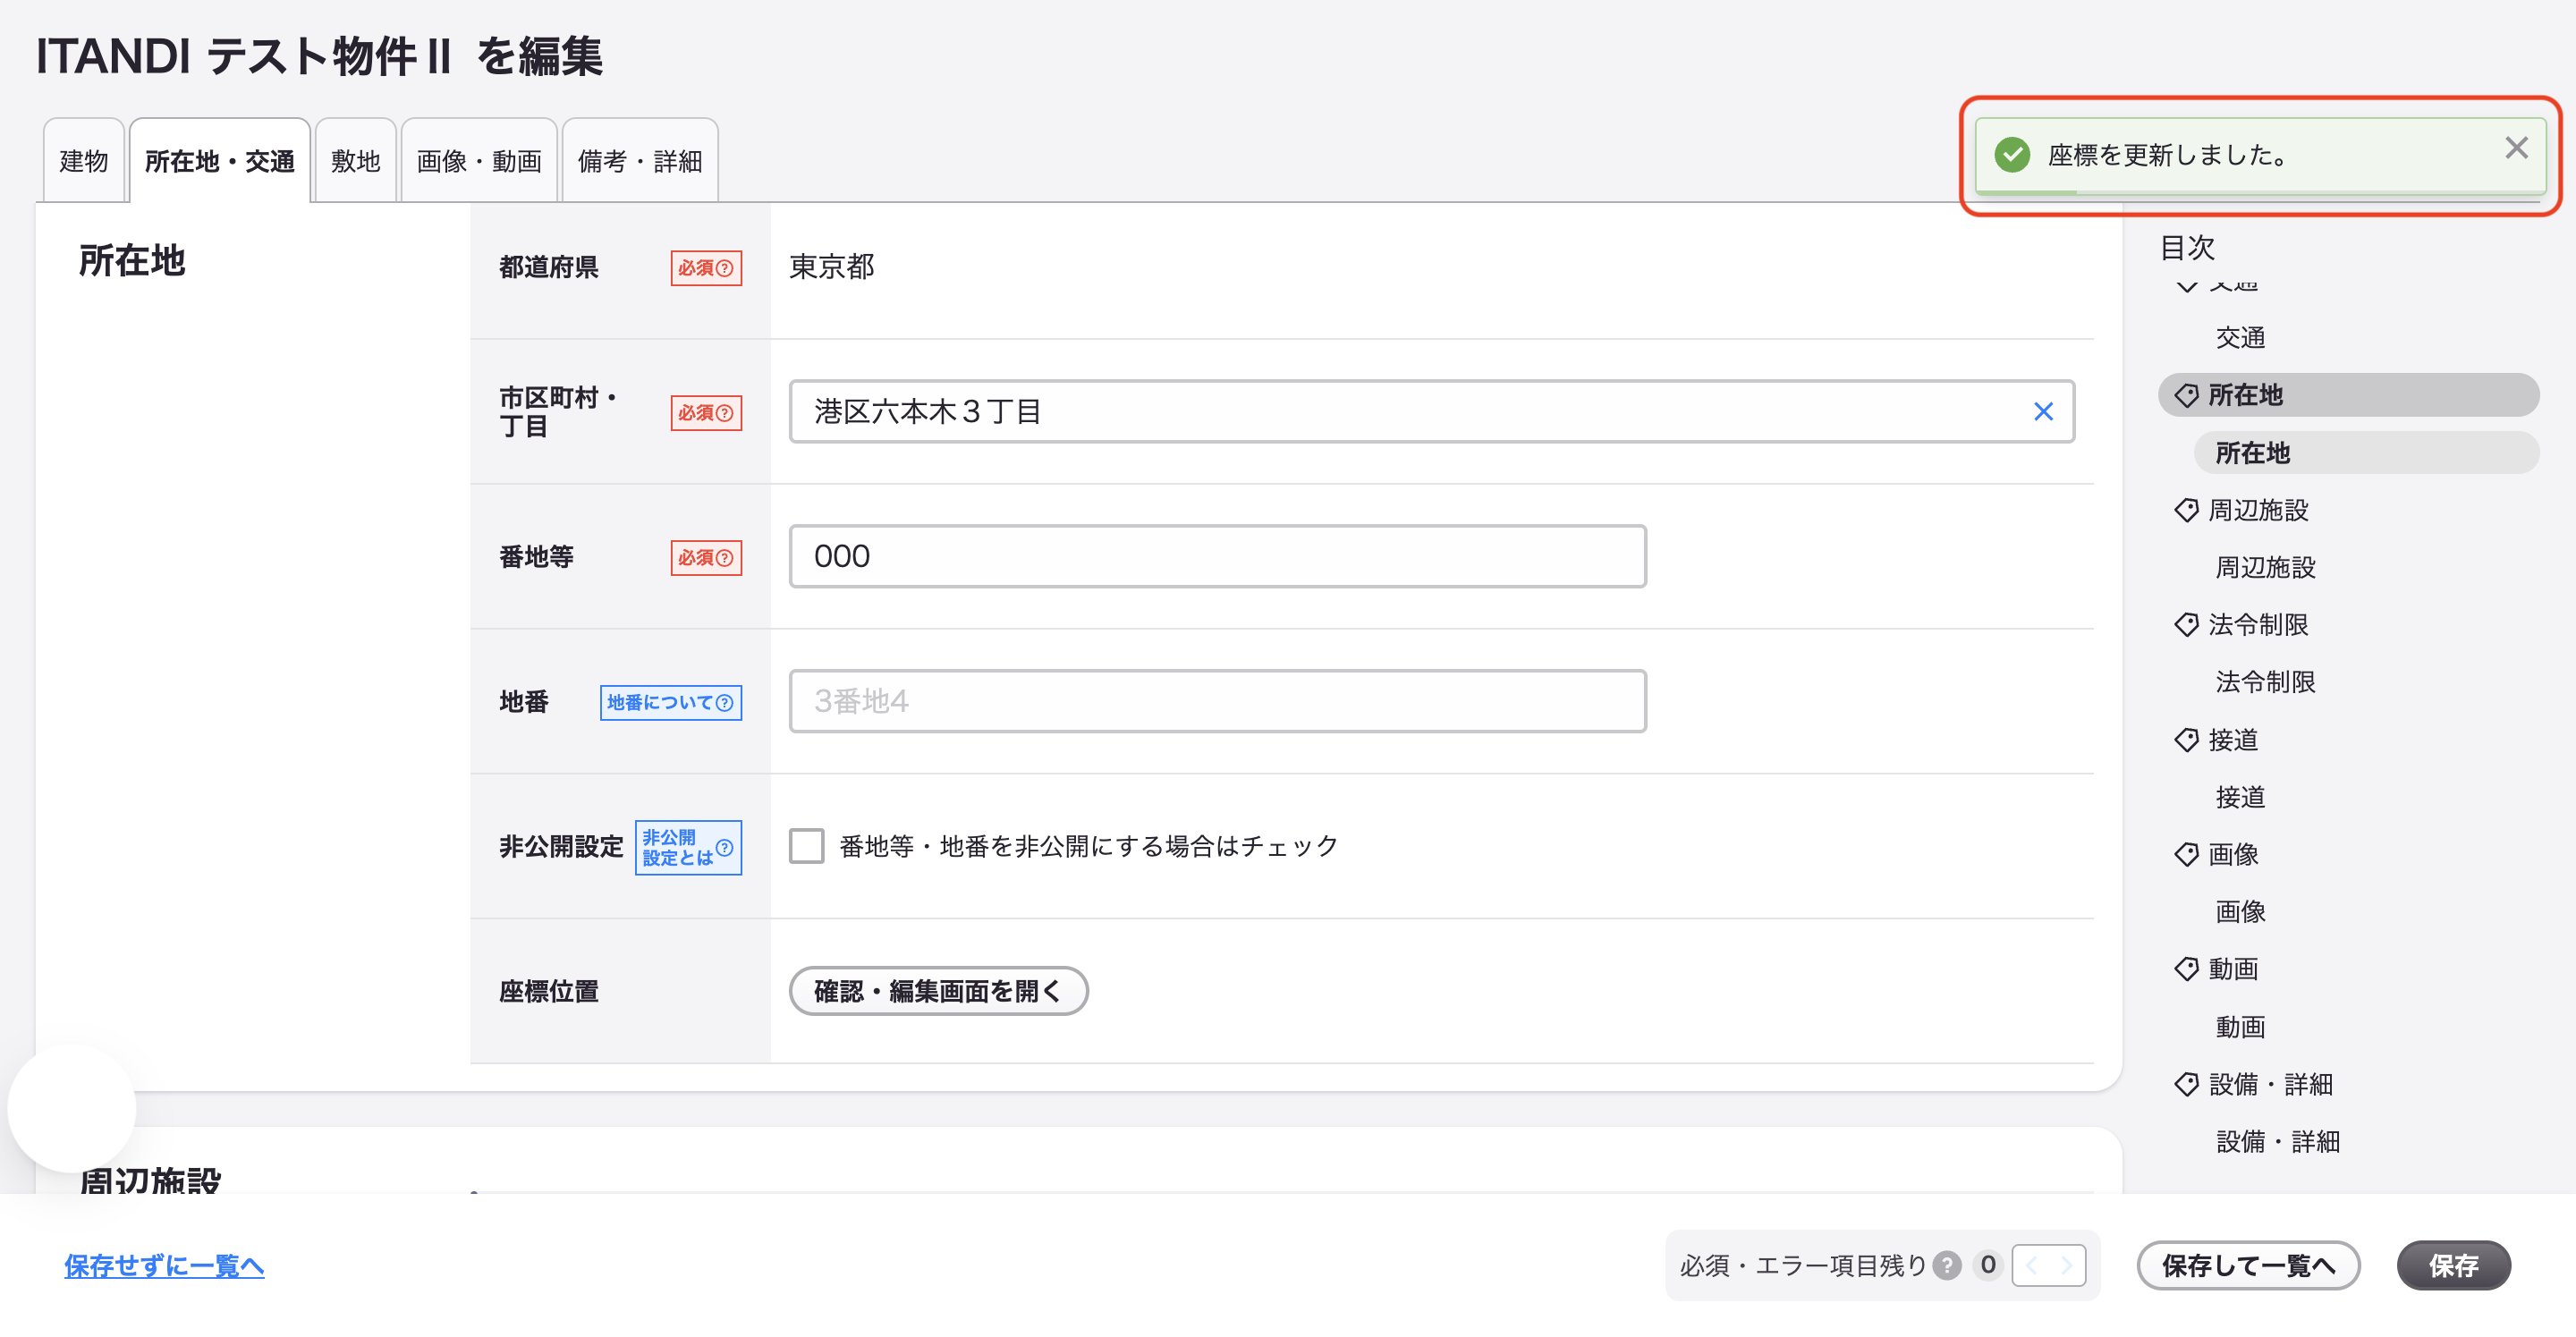Switch to the 建物 tab
The height and width of the screenshot is (1337, 2576).
click(84, 161)
